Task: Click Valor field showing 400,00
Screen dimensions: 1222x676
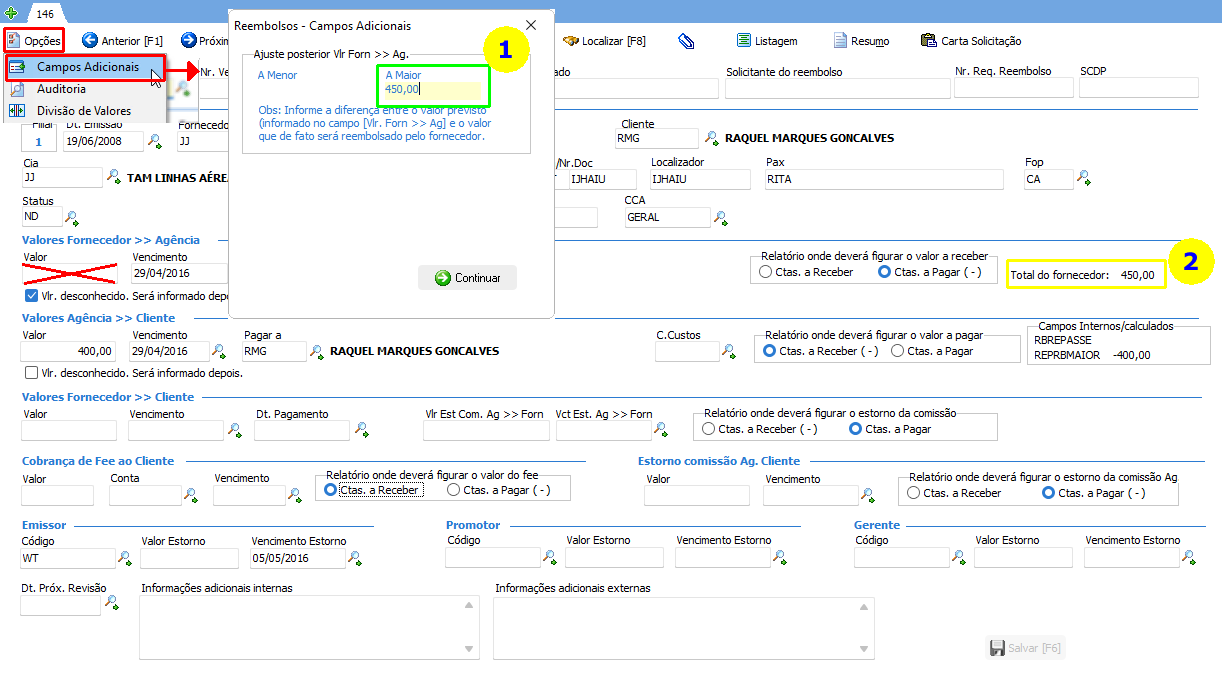Action: point(69,351)
